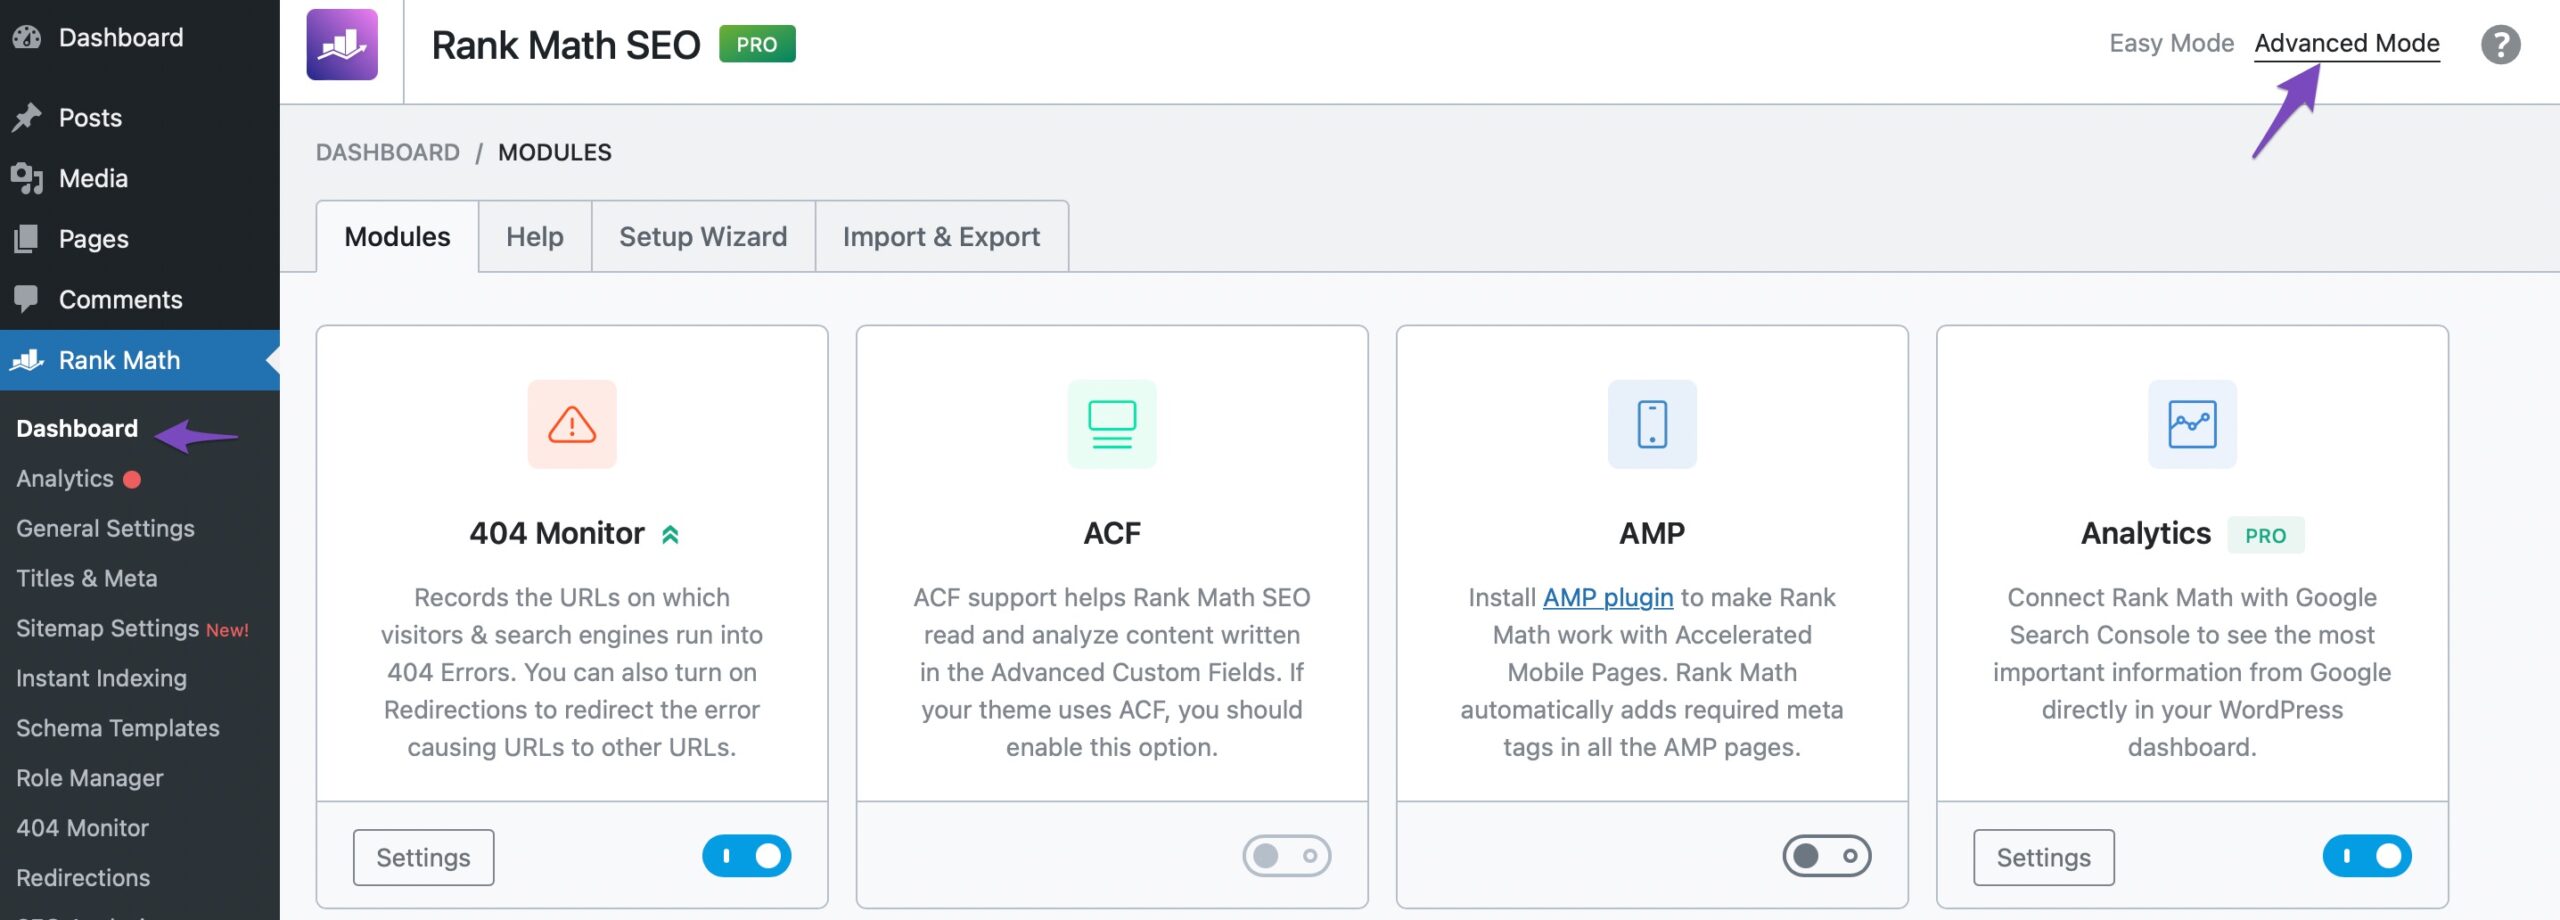Disable the Analytics module toggle
Viewport: 2560px width, 920px height.
click(x=2367, y=856)
